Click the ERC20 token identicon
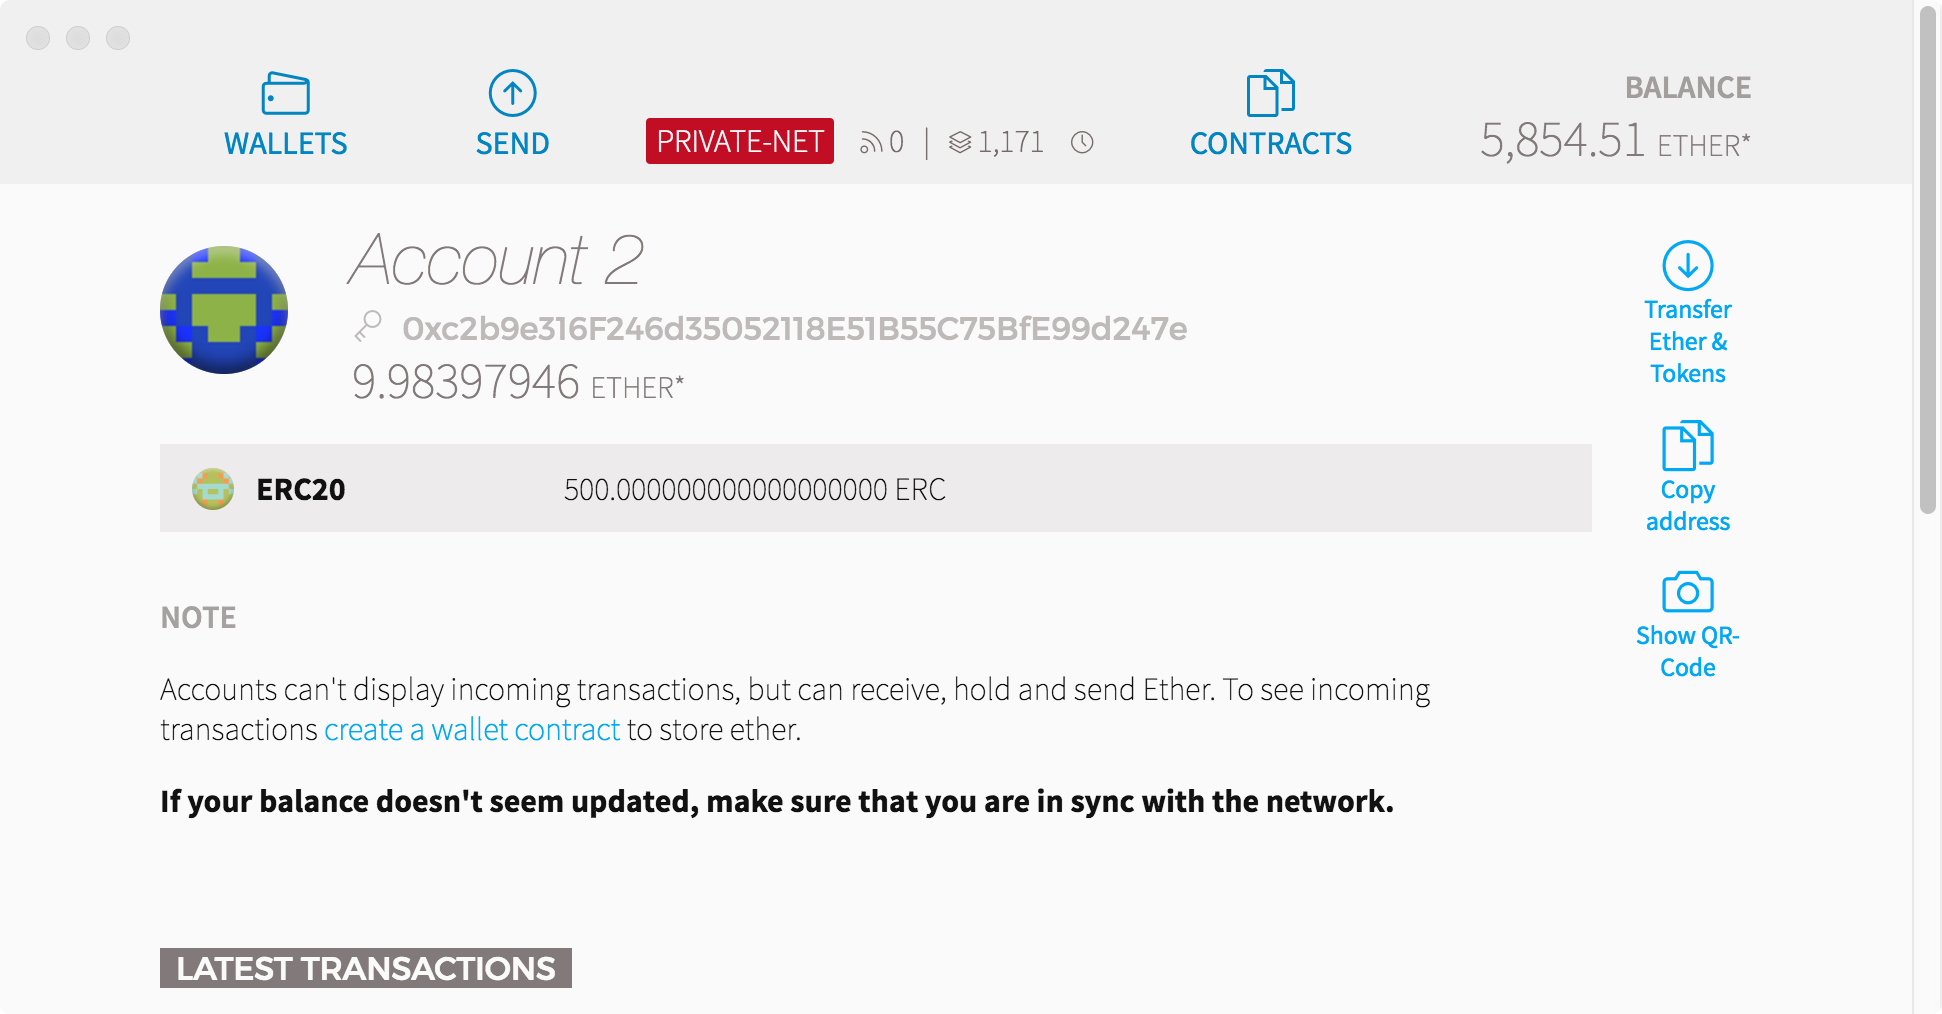Screen dimensions: 1942x1014 coord(213,489)
